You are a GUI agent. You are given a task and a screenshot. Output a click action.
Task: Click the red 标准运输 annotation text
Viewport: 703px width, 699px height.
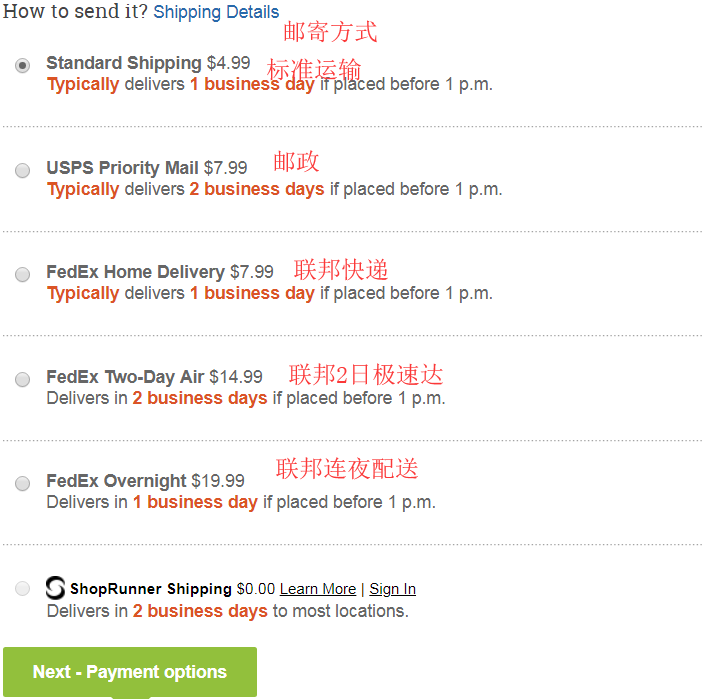[314, 70]
